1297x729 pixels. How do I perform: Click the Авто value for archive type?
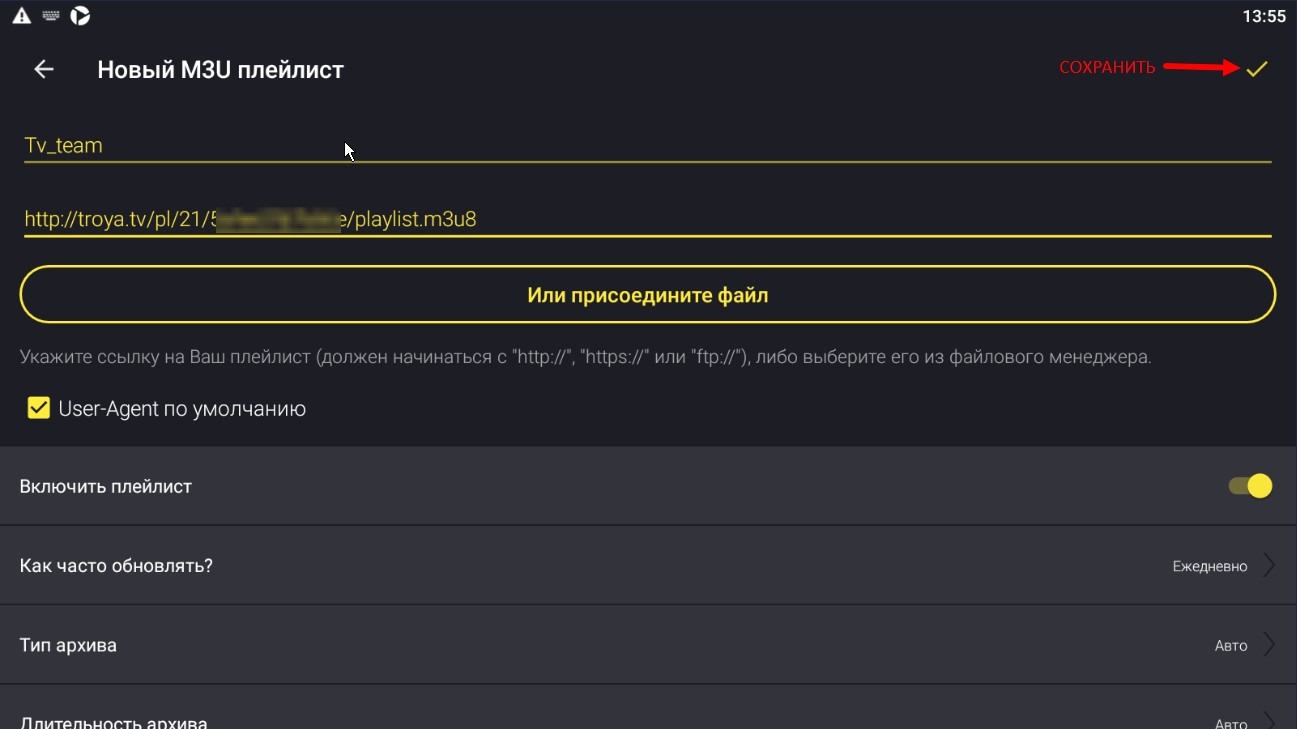(1231, 646)
